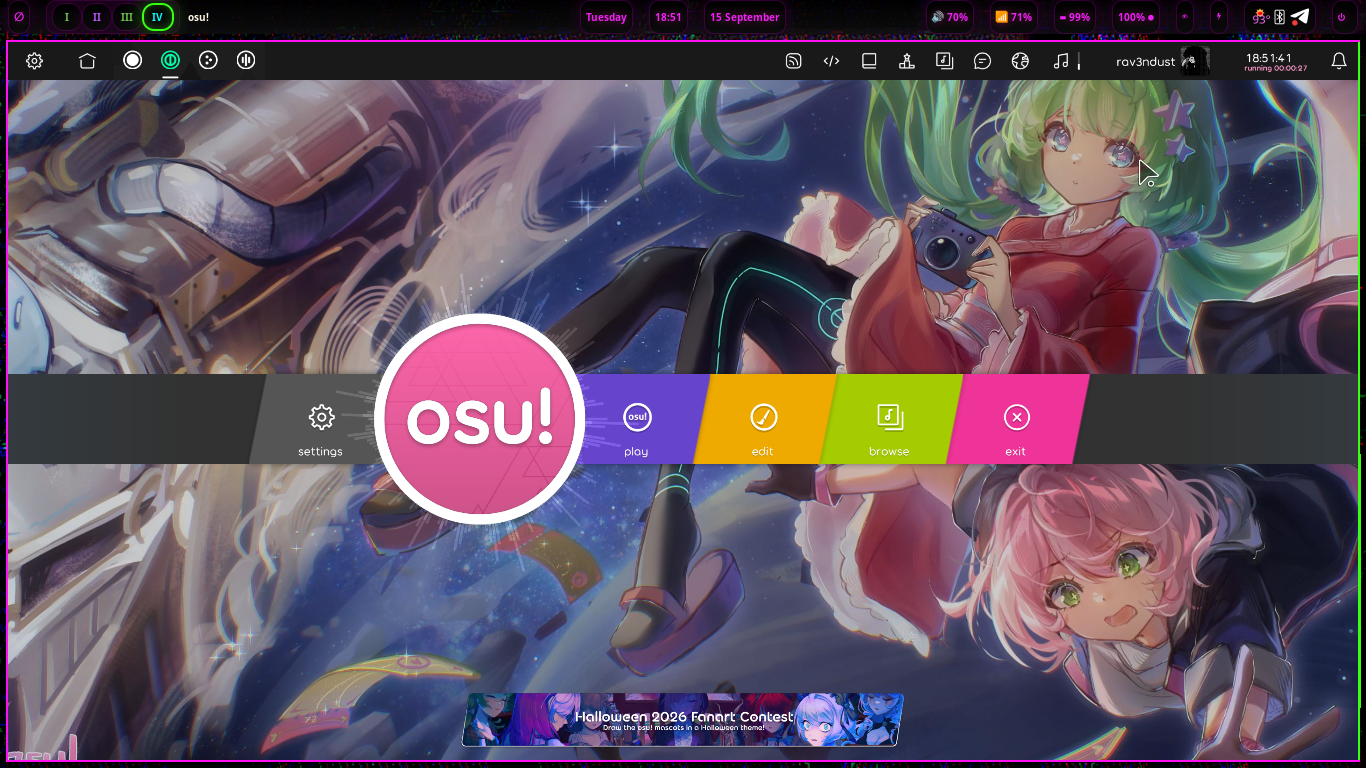Switch to workspace III
The image size is (1366, 768).
[x=127, y=17]
